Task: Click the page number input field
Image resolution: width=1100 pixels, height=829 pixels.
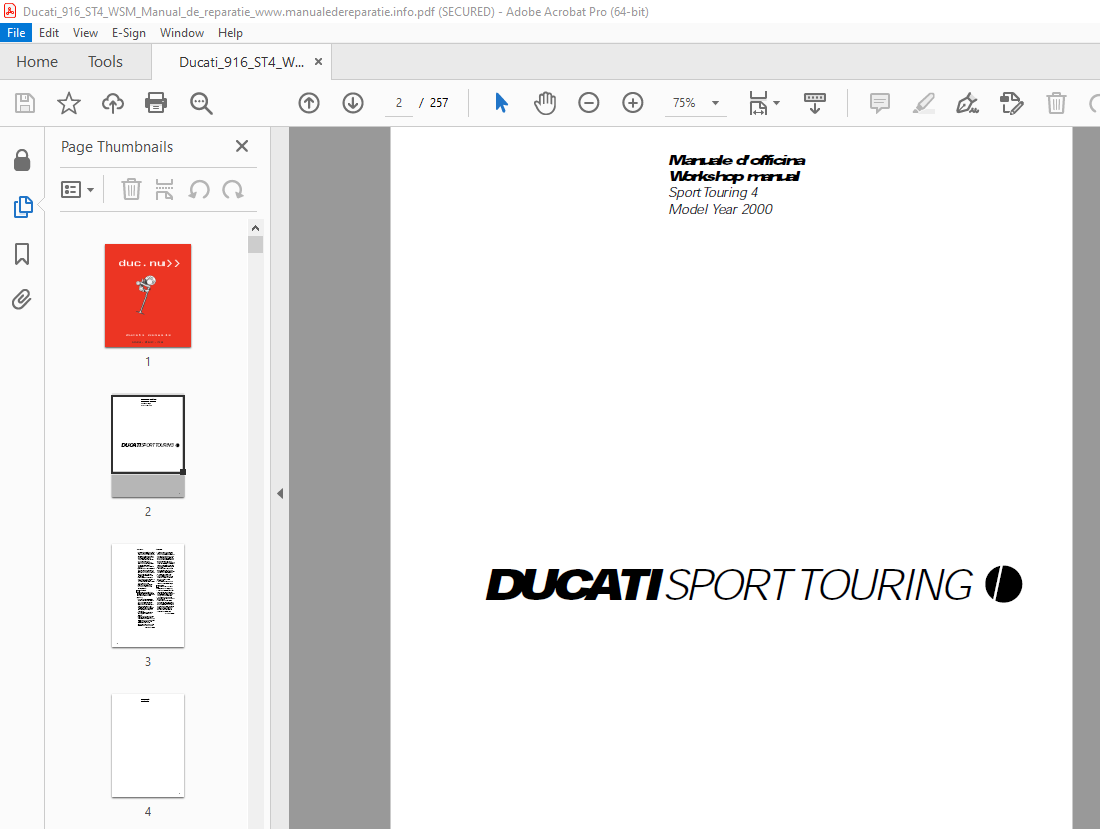Action: click(398, 103)
